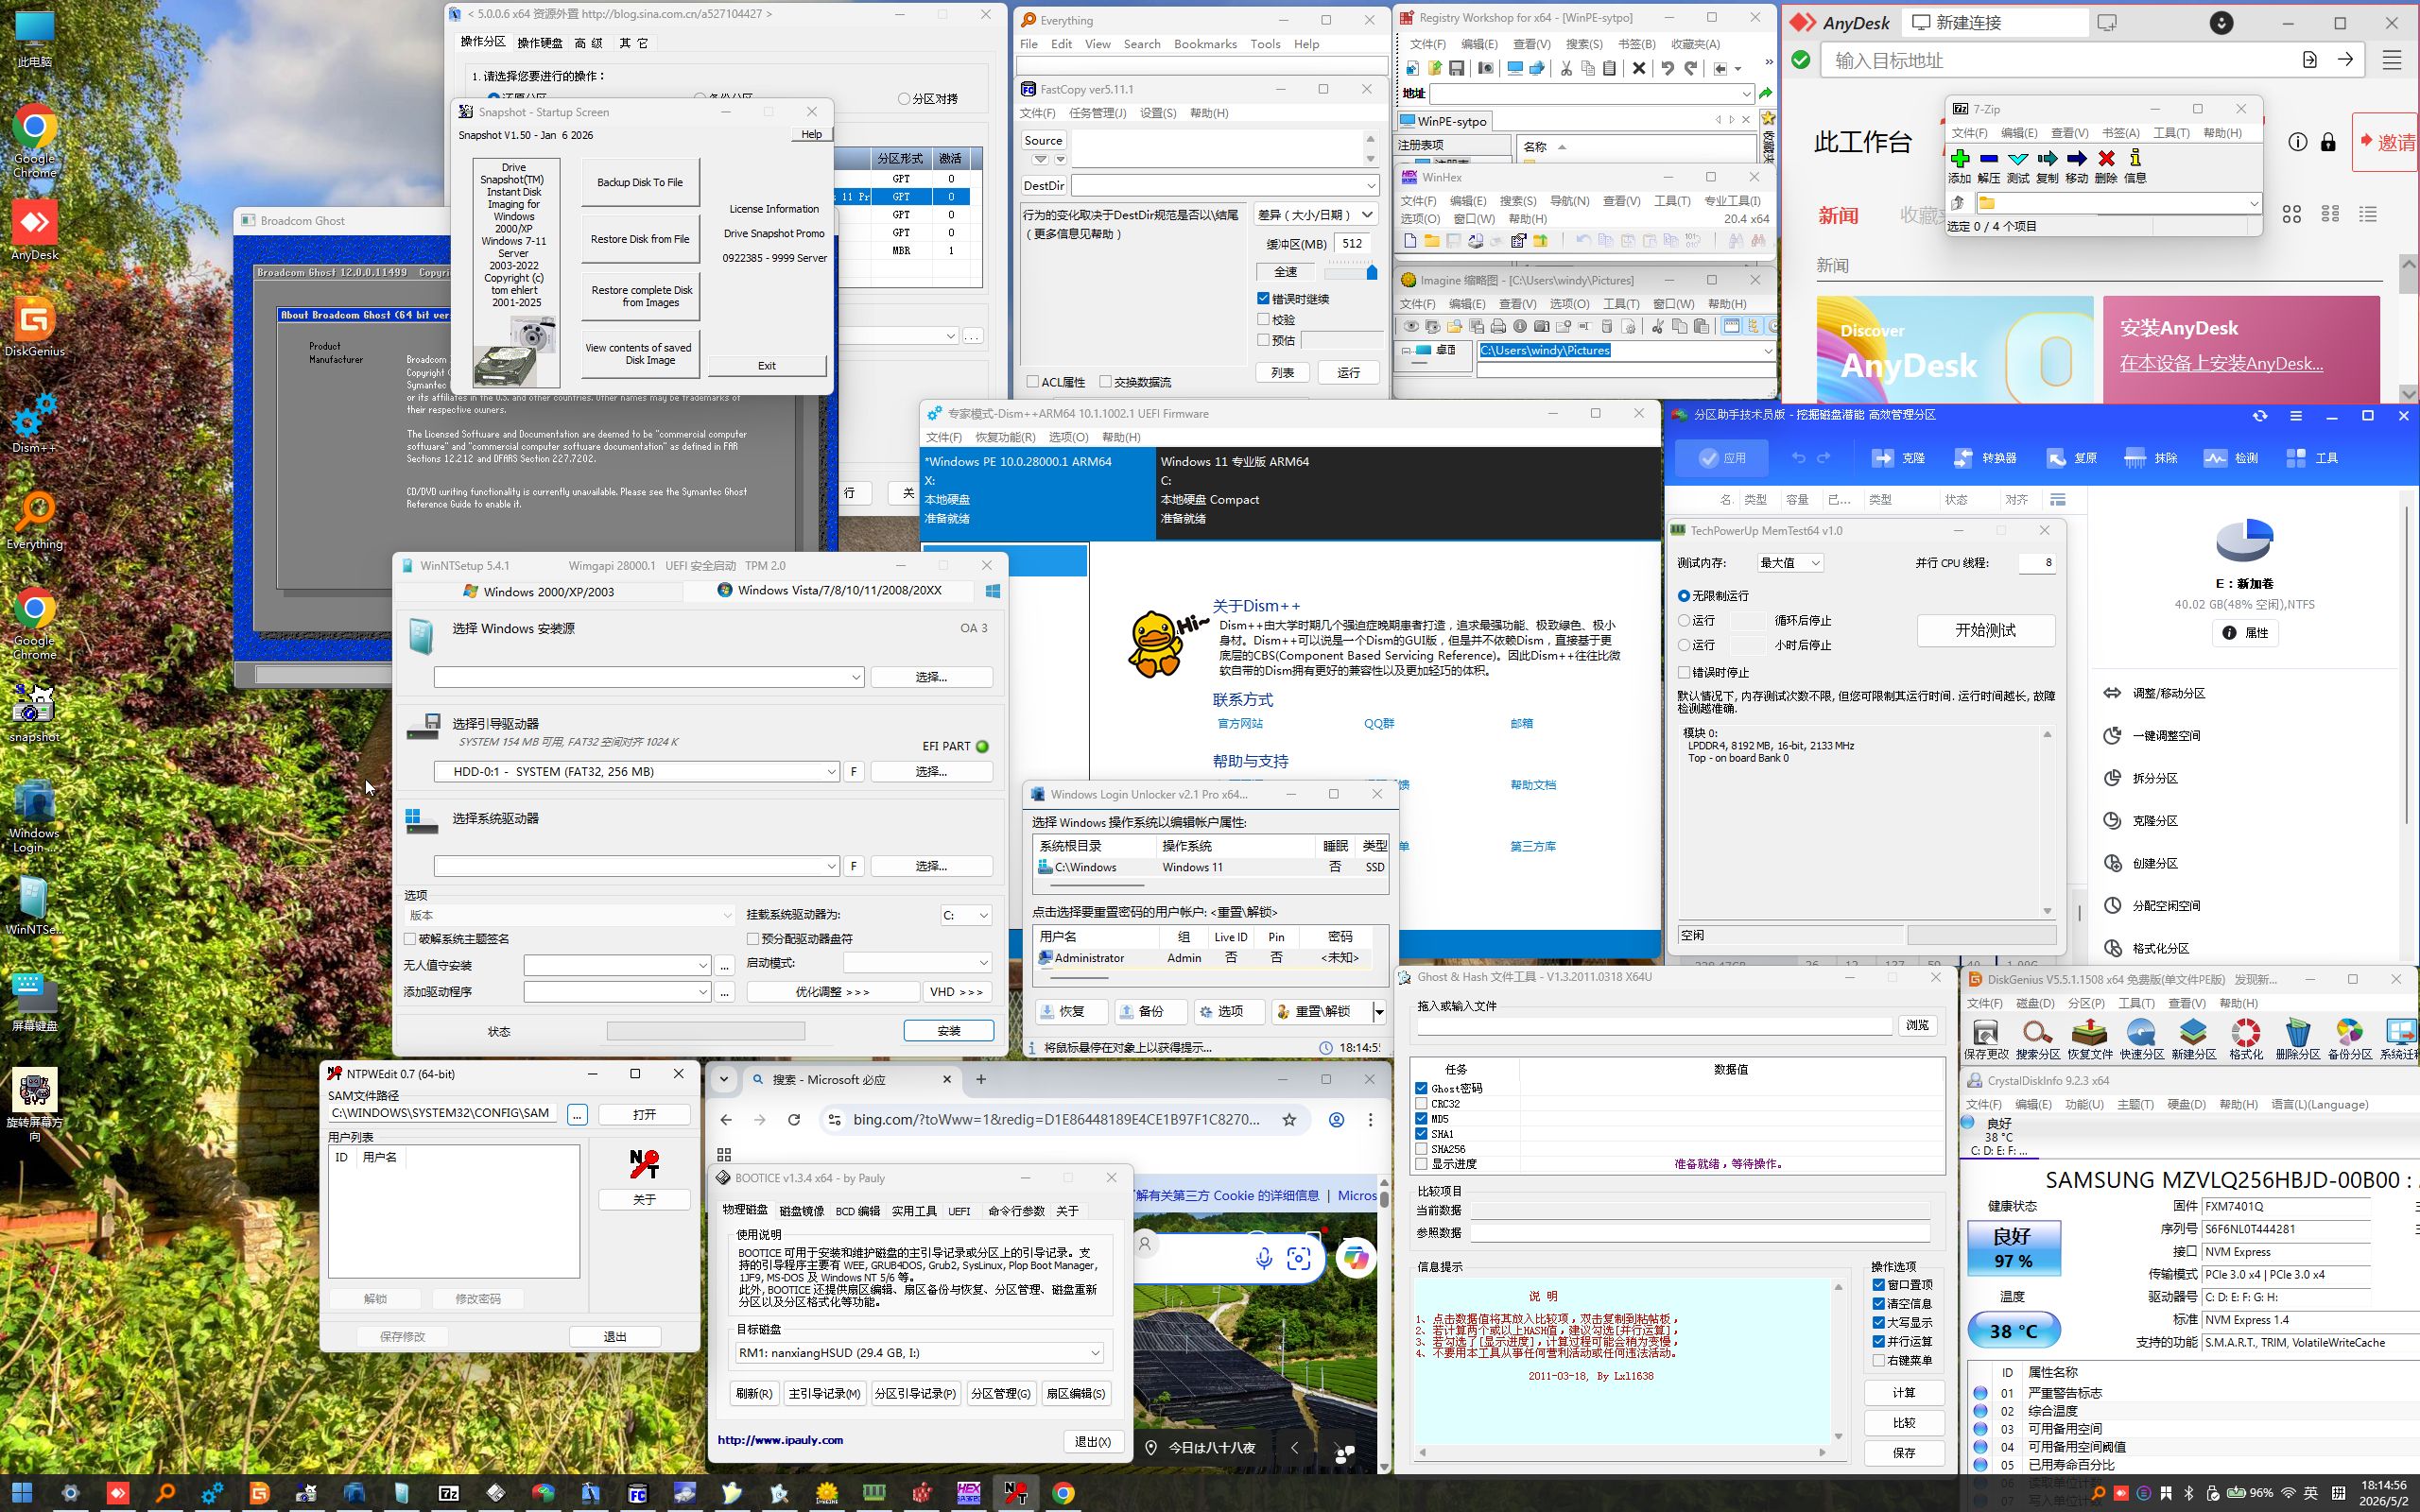The image size is (2420, 1512).
Task: Click the 7-Zip Delete (删除) red X icon
Action: [2106, 158]
